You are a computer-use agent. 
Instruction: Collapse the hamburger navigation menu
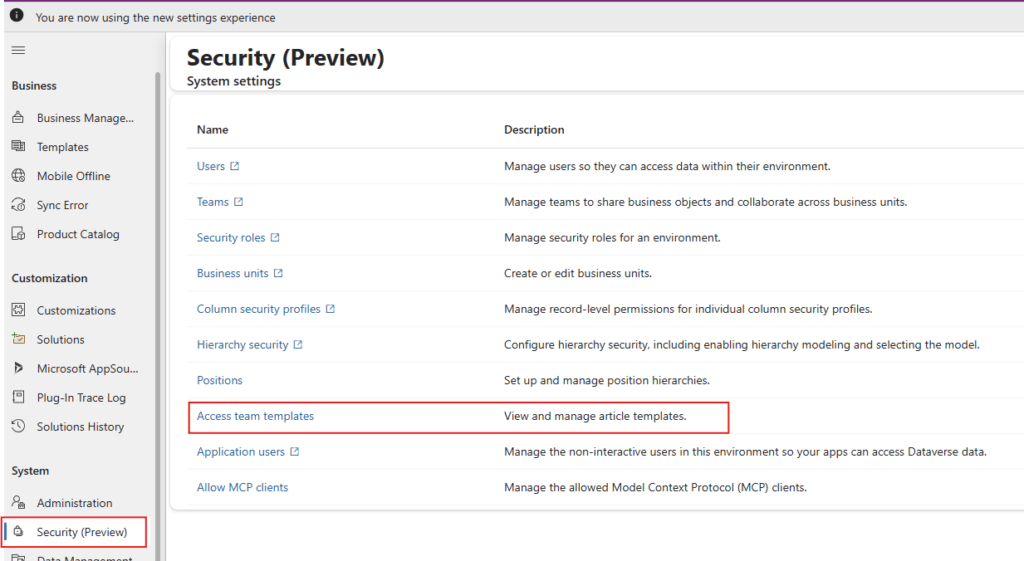coord(18,50)
